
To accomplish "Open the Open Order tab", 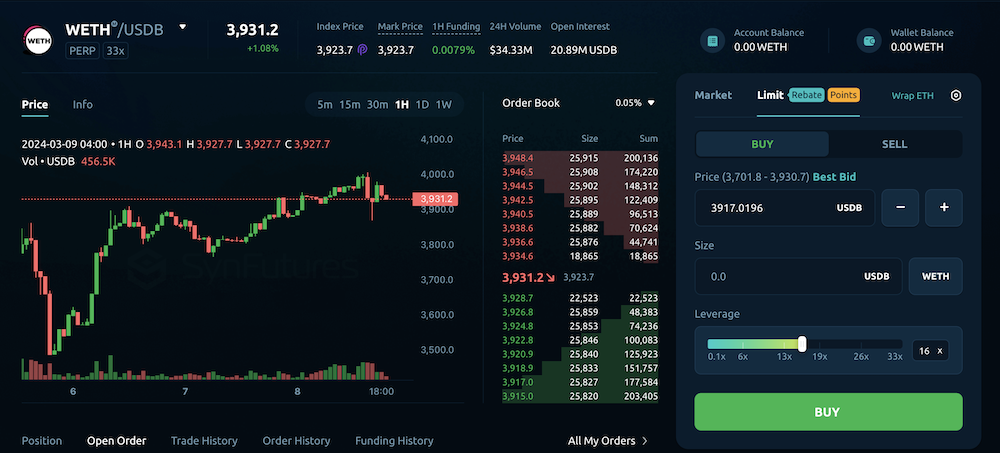I will 117,441.
